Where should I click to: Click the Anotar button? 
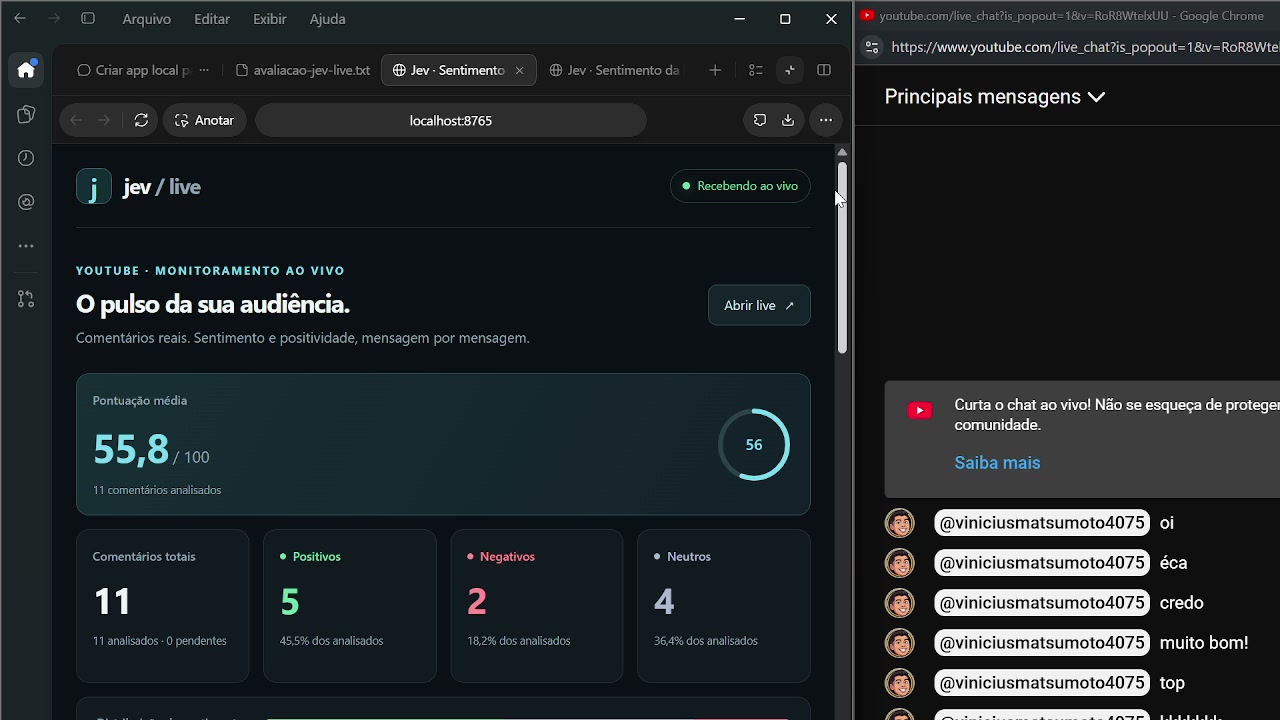tap(204, 120)
